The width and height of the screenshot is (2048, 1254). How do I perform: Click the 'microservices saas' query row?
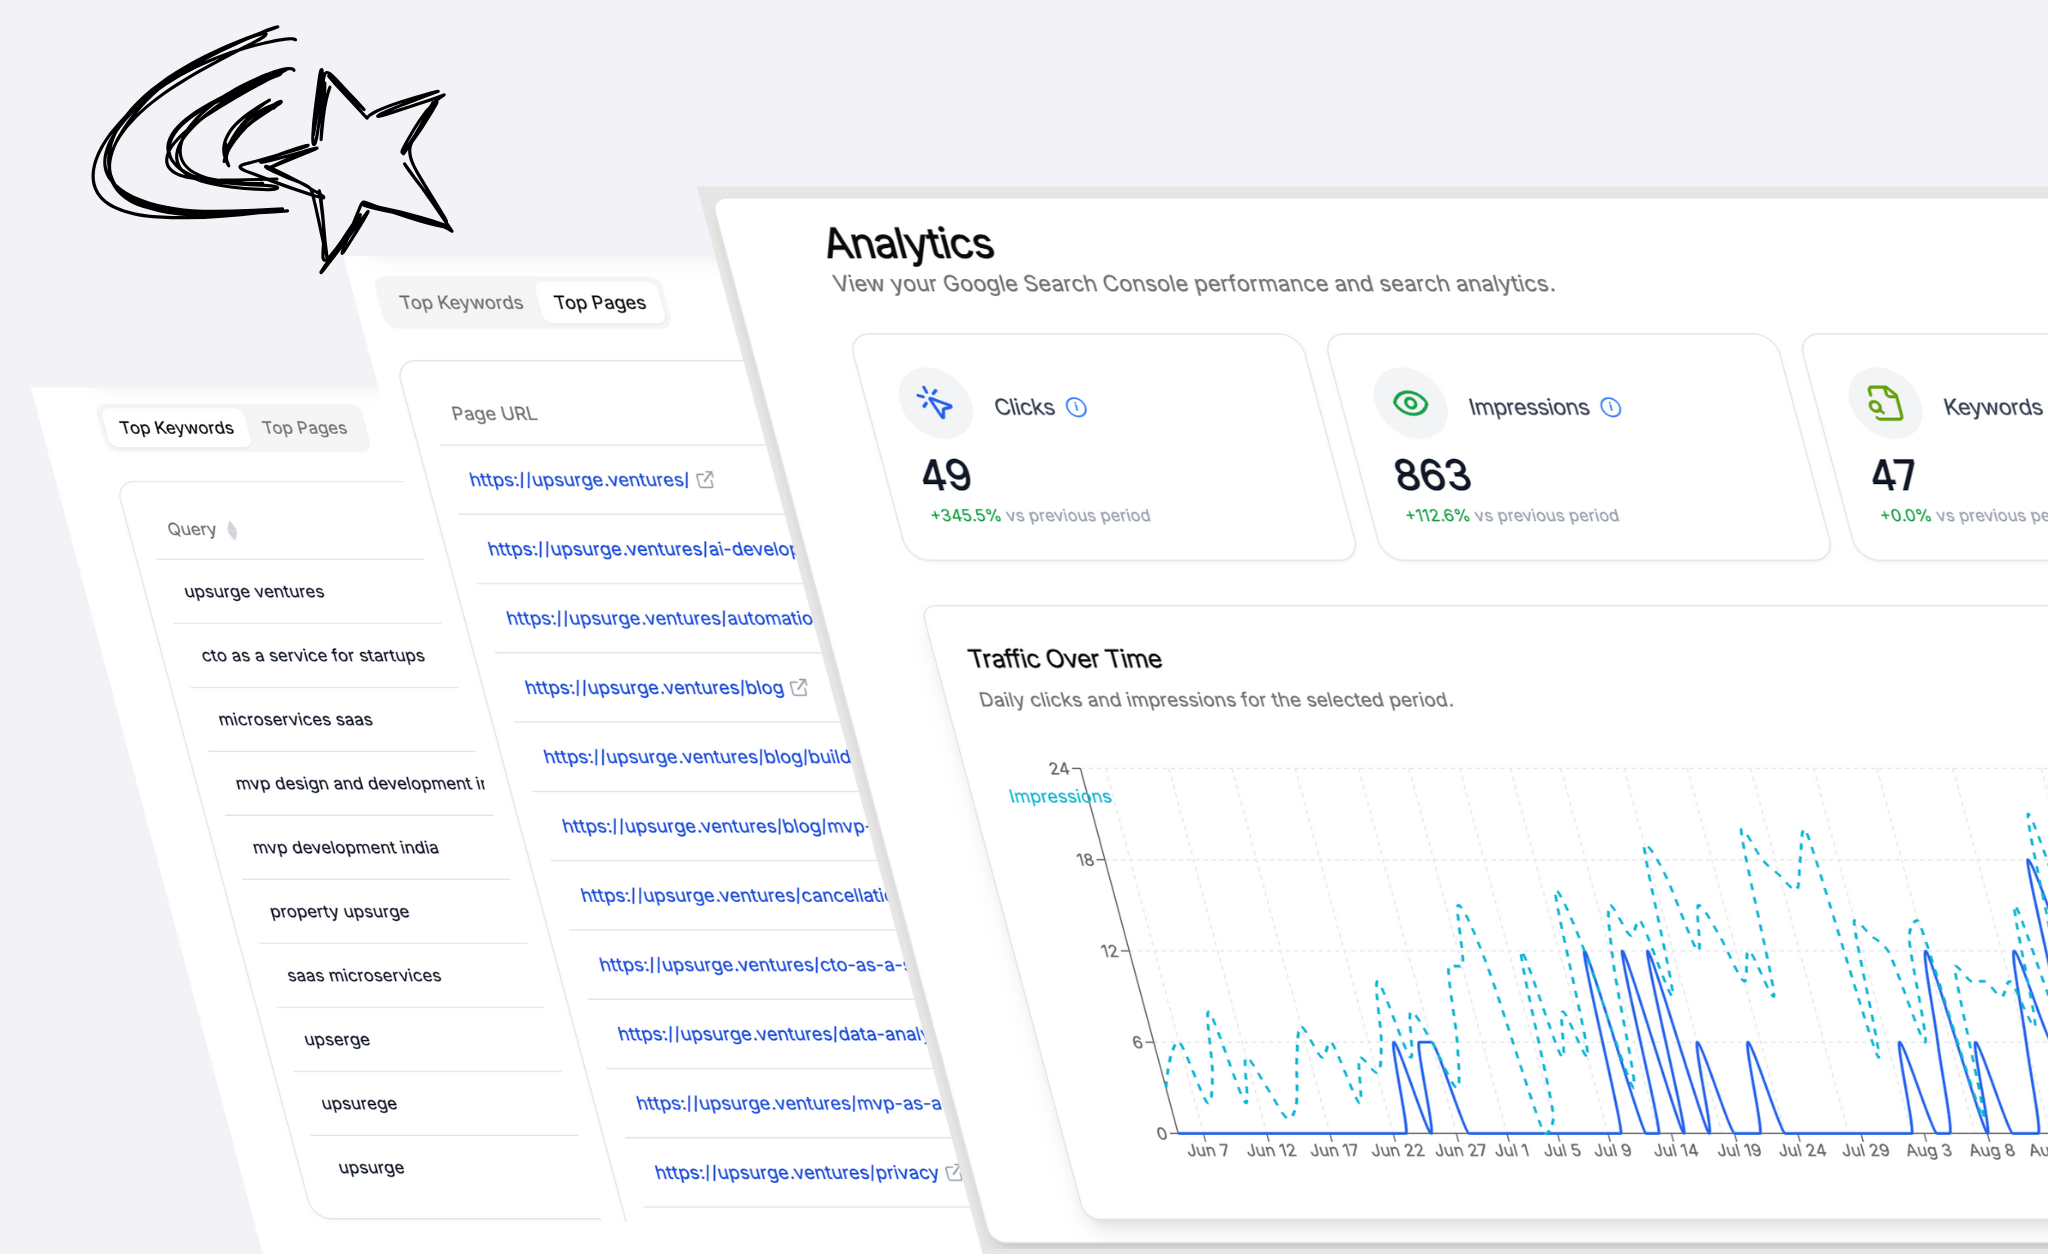(x=295, y=720)
